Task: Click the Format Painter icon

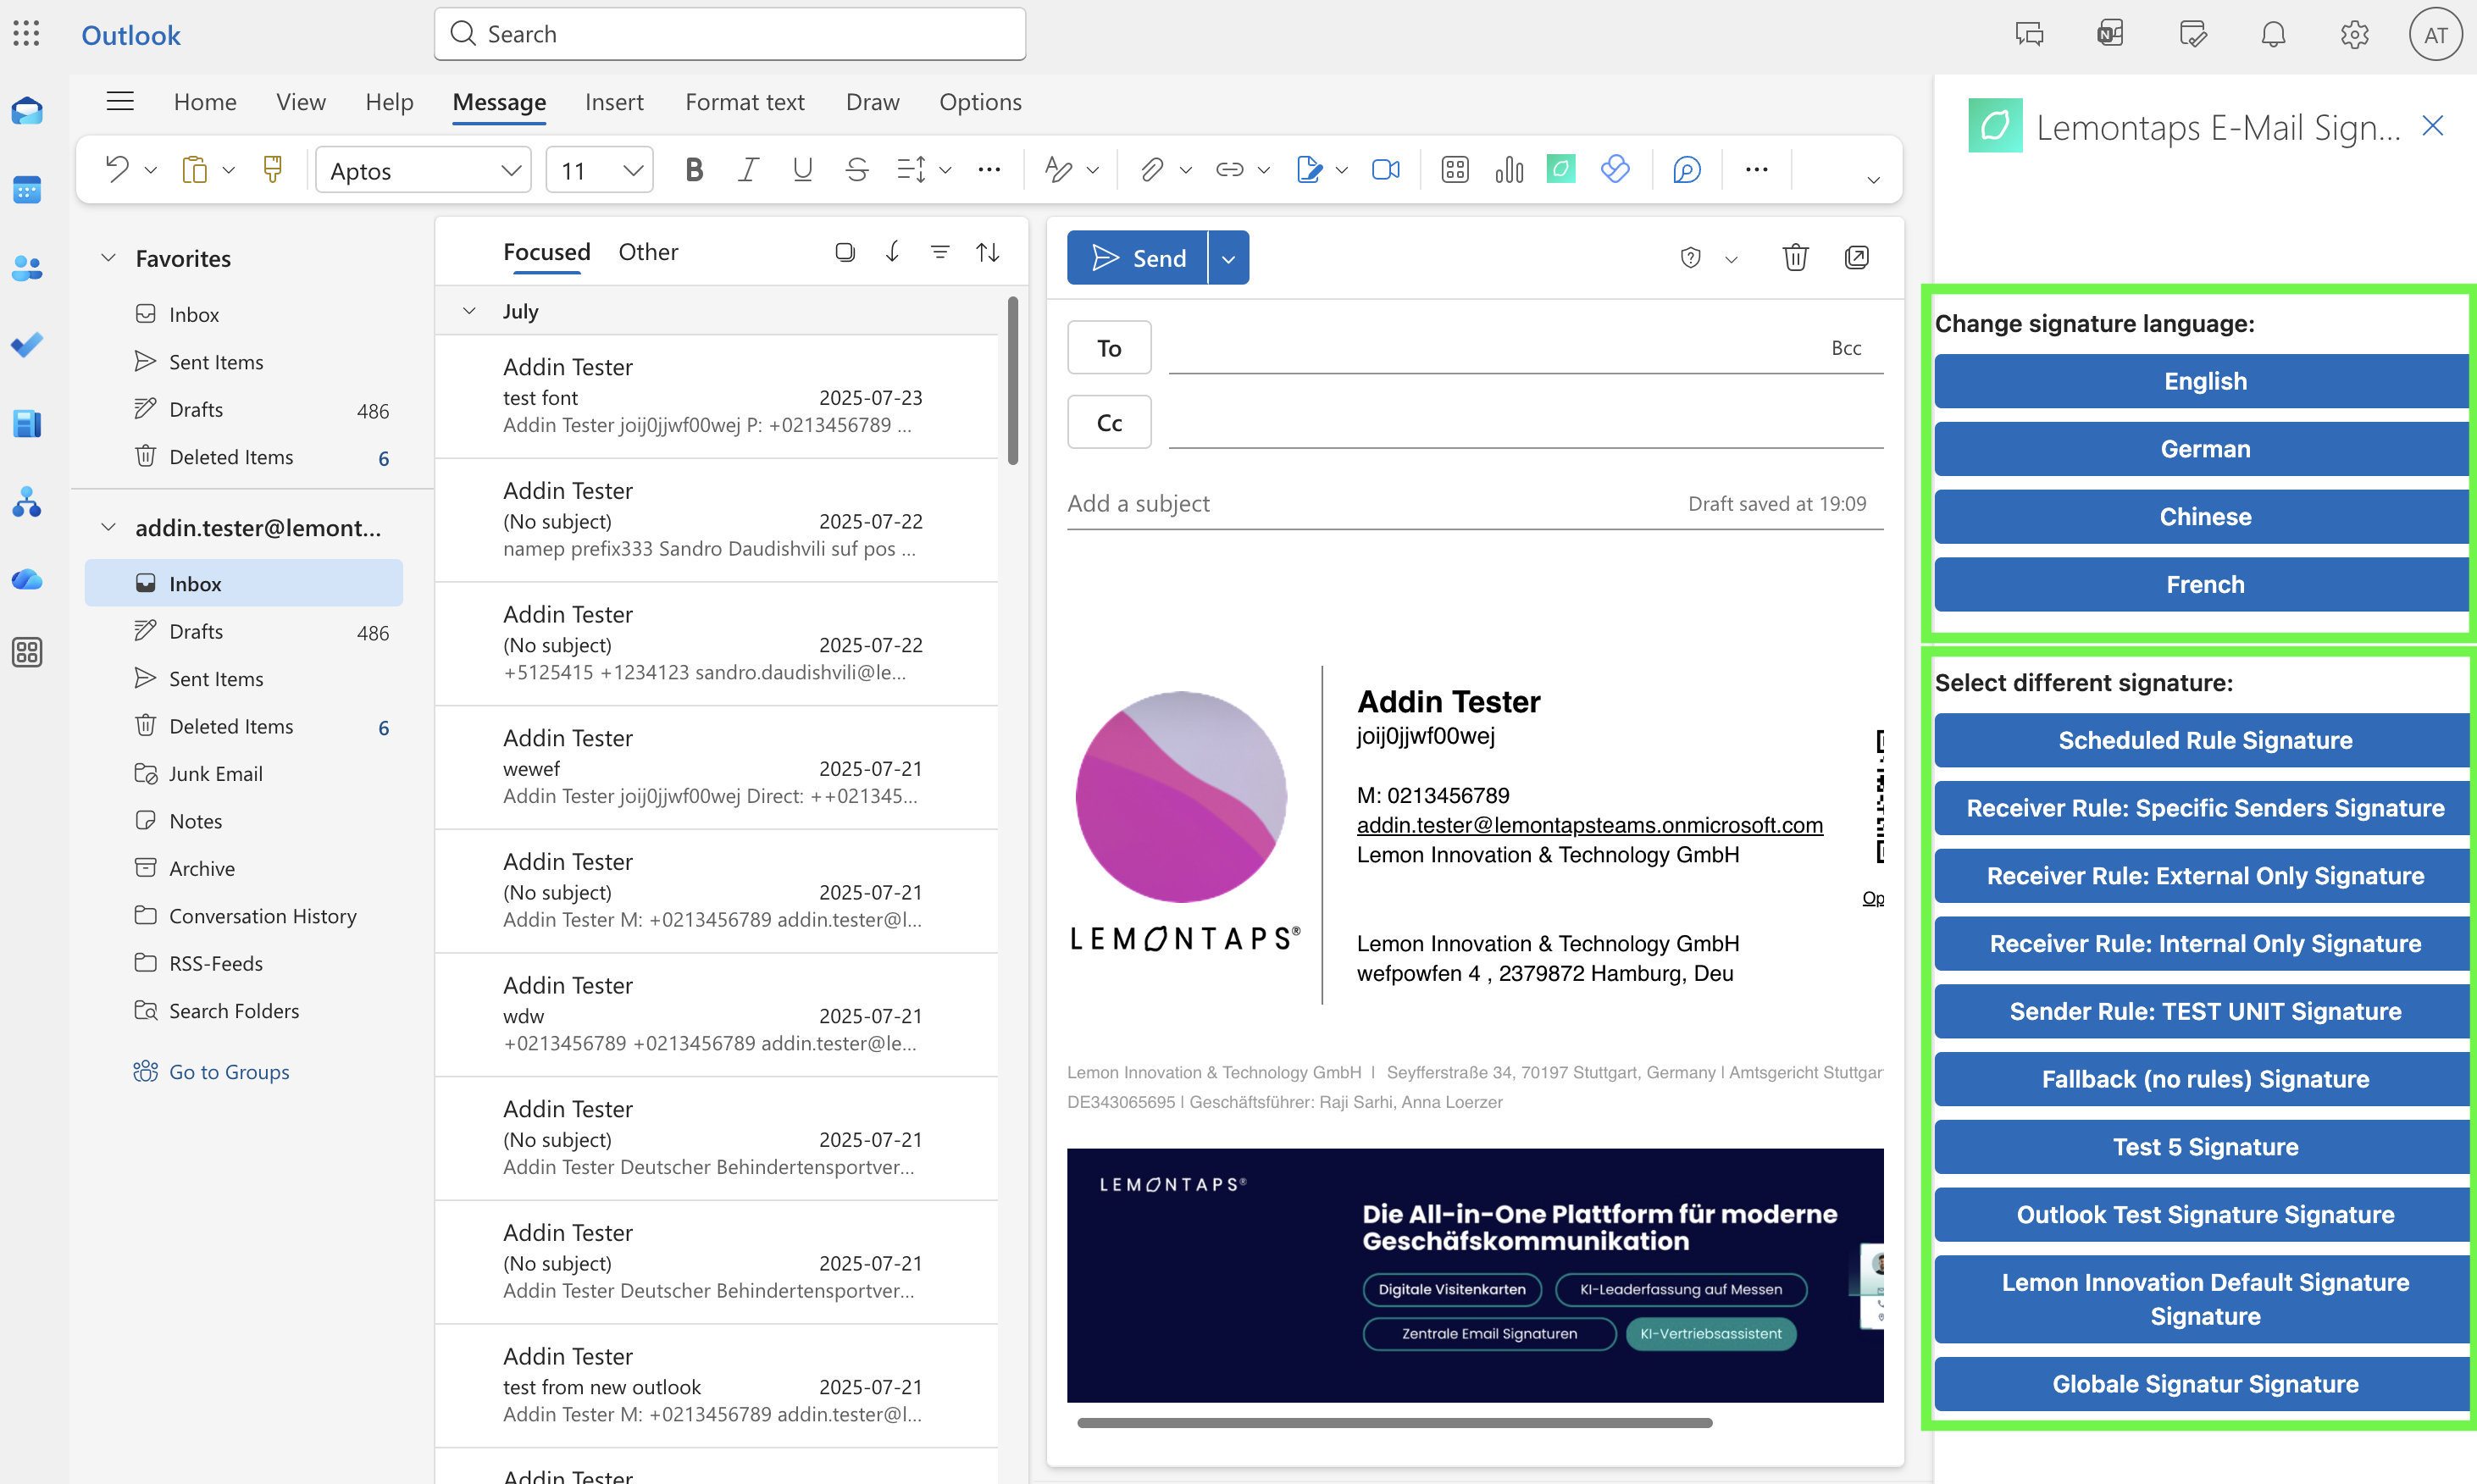Action: [x=272, y=169]
